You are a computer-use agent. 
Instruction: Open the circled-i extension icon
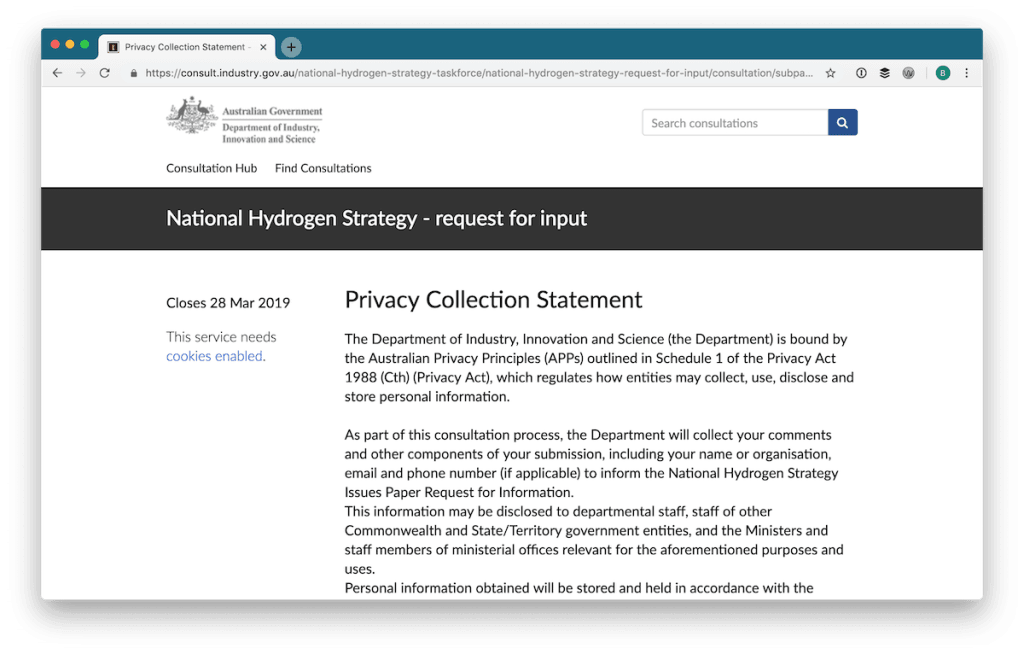click(861, 73)
